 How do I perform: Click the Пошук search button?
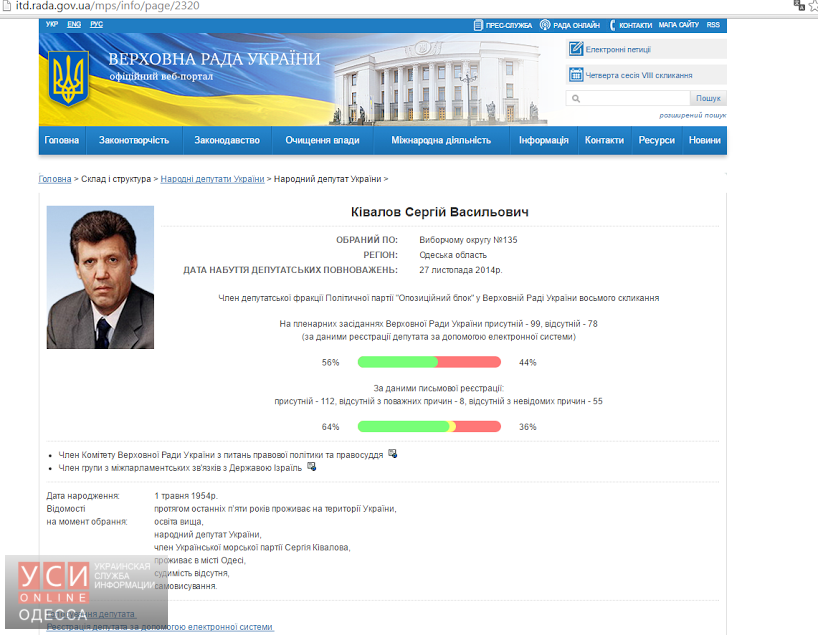[x=708, y=98]
